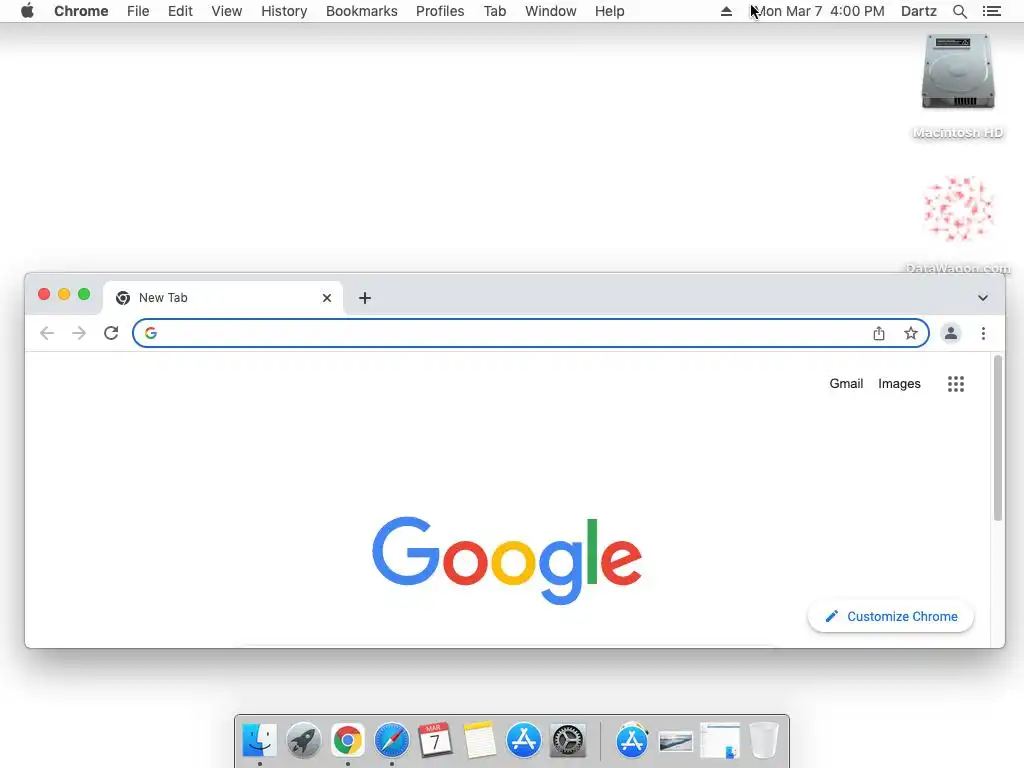Screen dimensions: 1024x768
Task: Open the applications folder stack in Dock
Action: [x=632, y=741]
